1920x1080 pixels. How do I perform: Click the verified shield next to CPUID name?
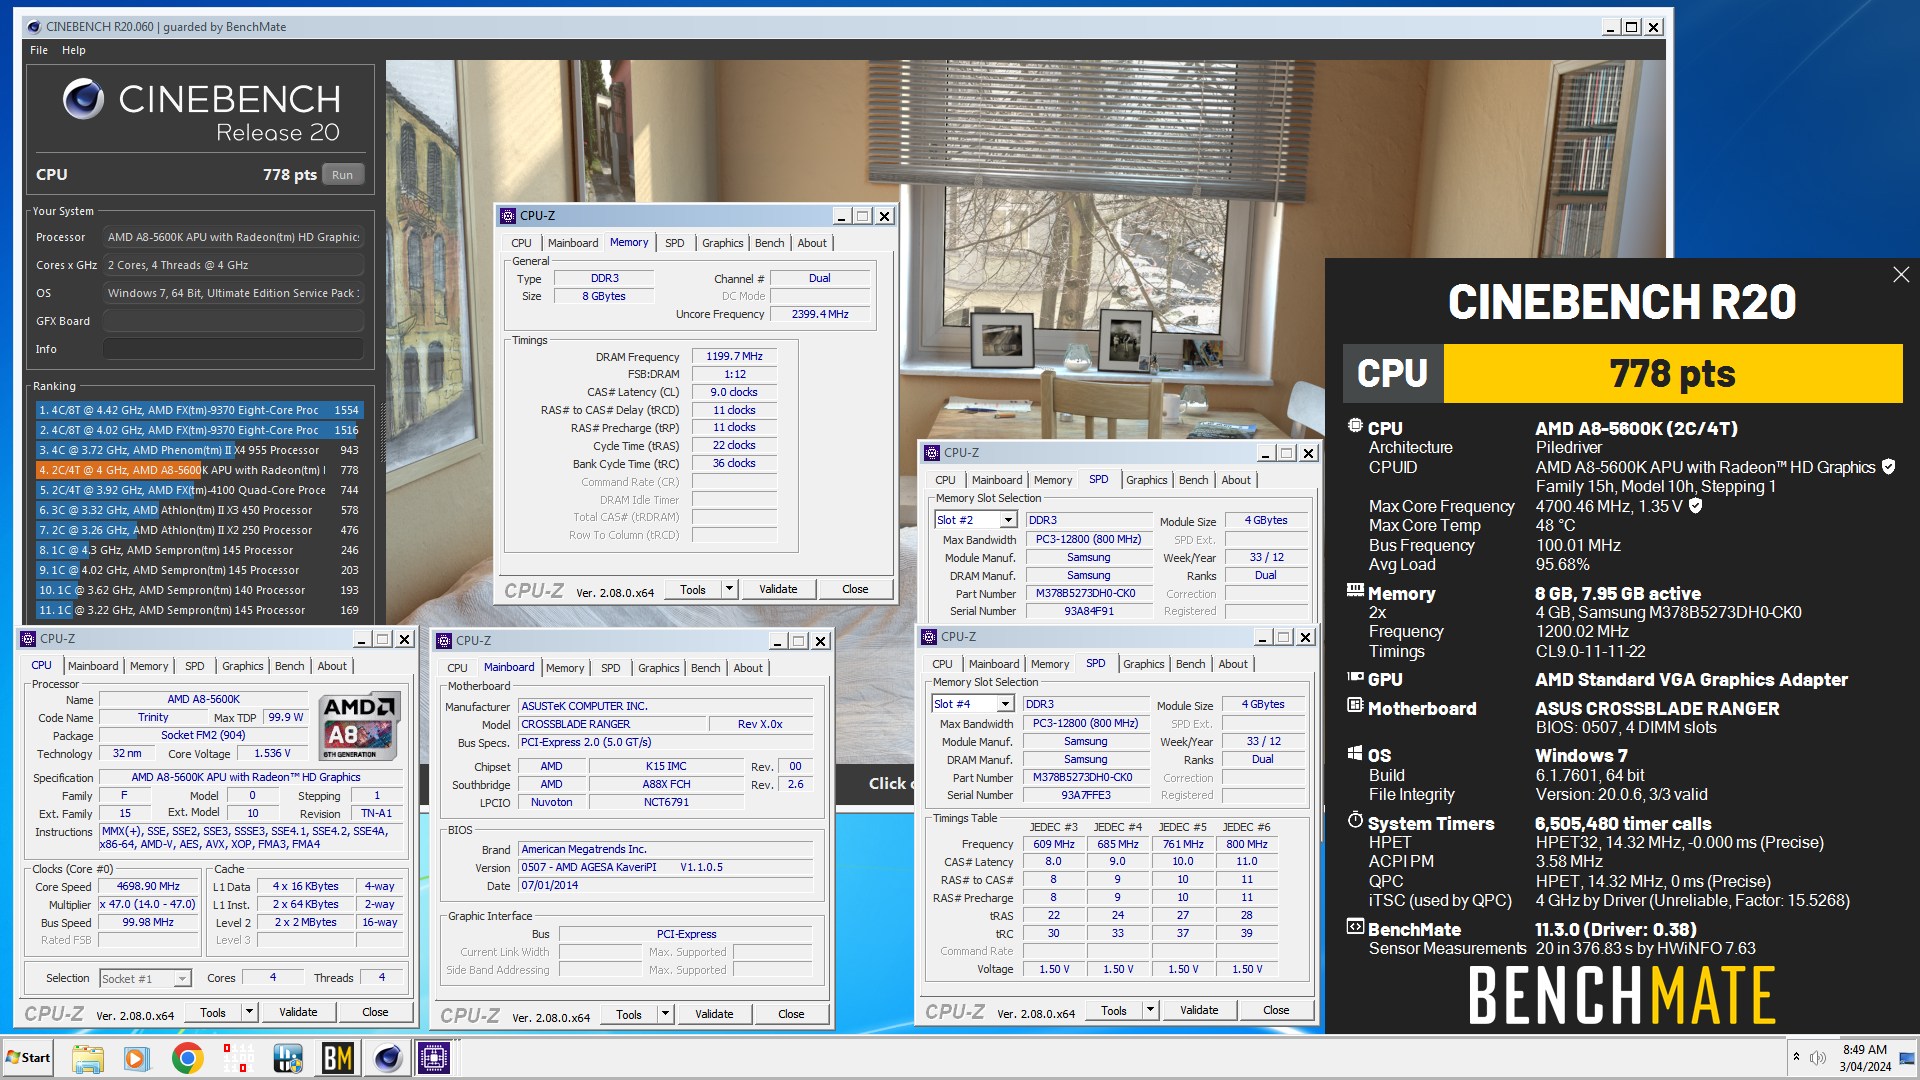(1889, 467)
